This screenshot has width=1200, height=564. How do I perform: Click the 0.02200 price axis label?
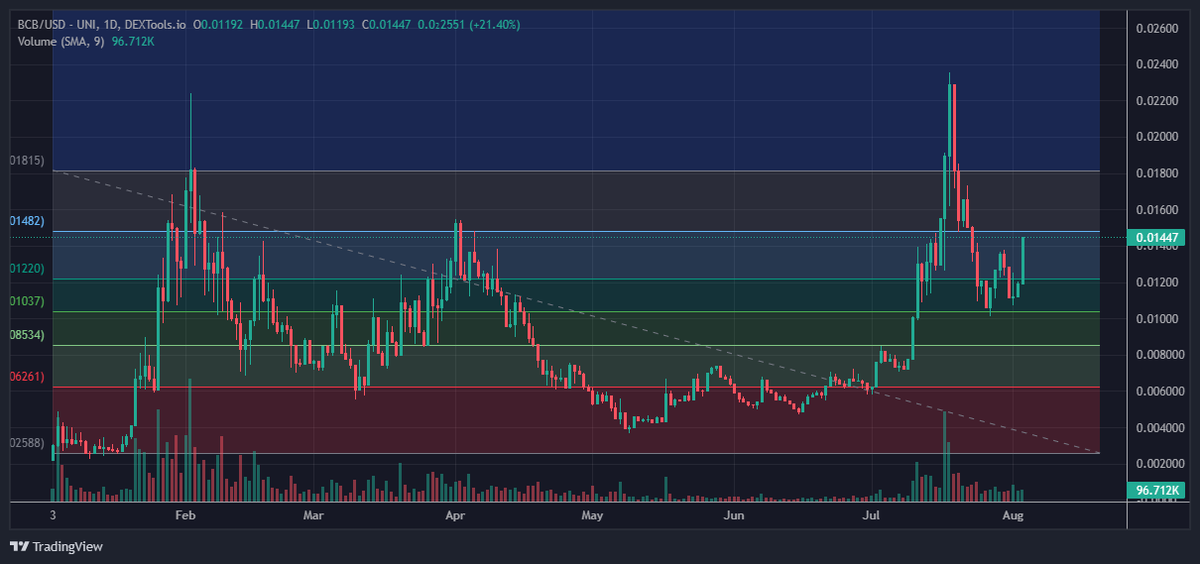(1158, 100)
